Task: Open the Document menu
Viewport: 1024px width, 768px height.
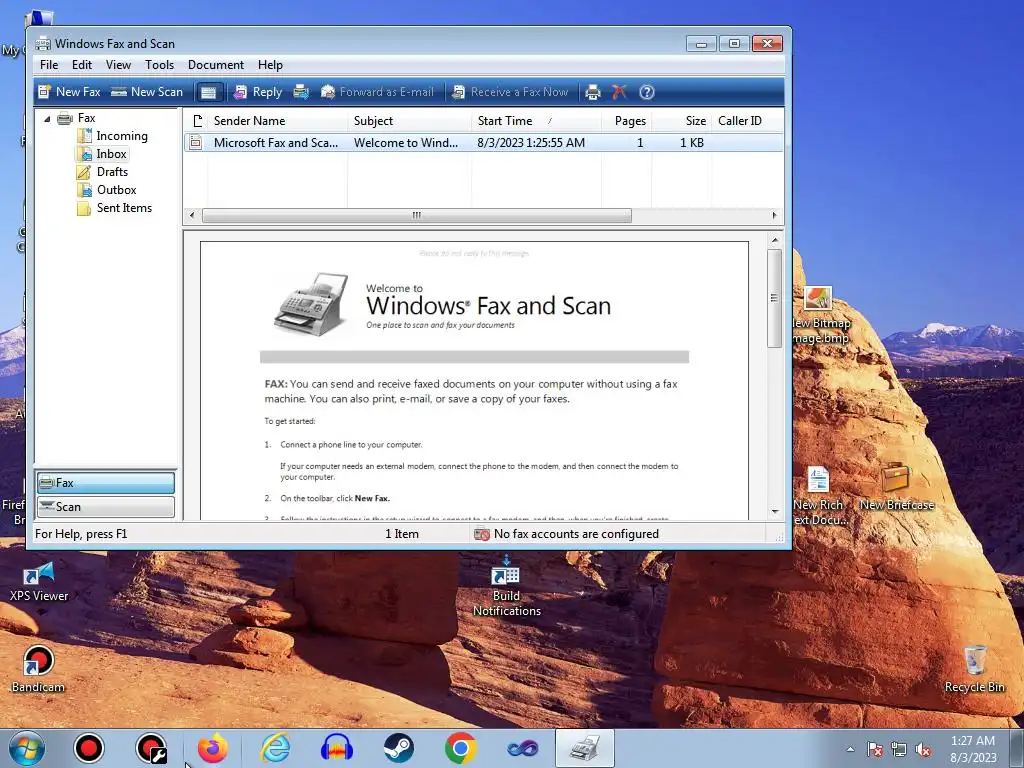Action: tap(216, 65)
